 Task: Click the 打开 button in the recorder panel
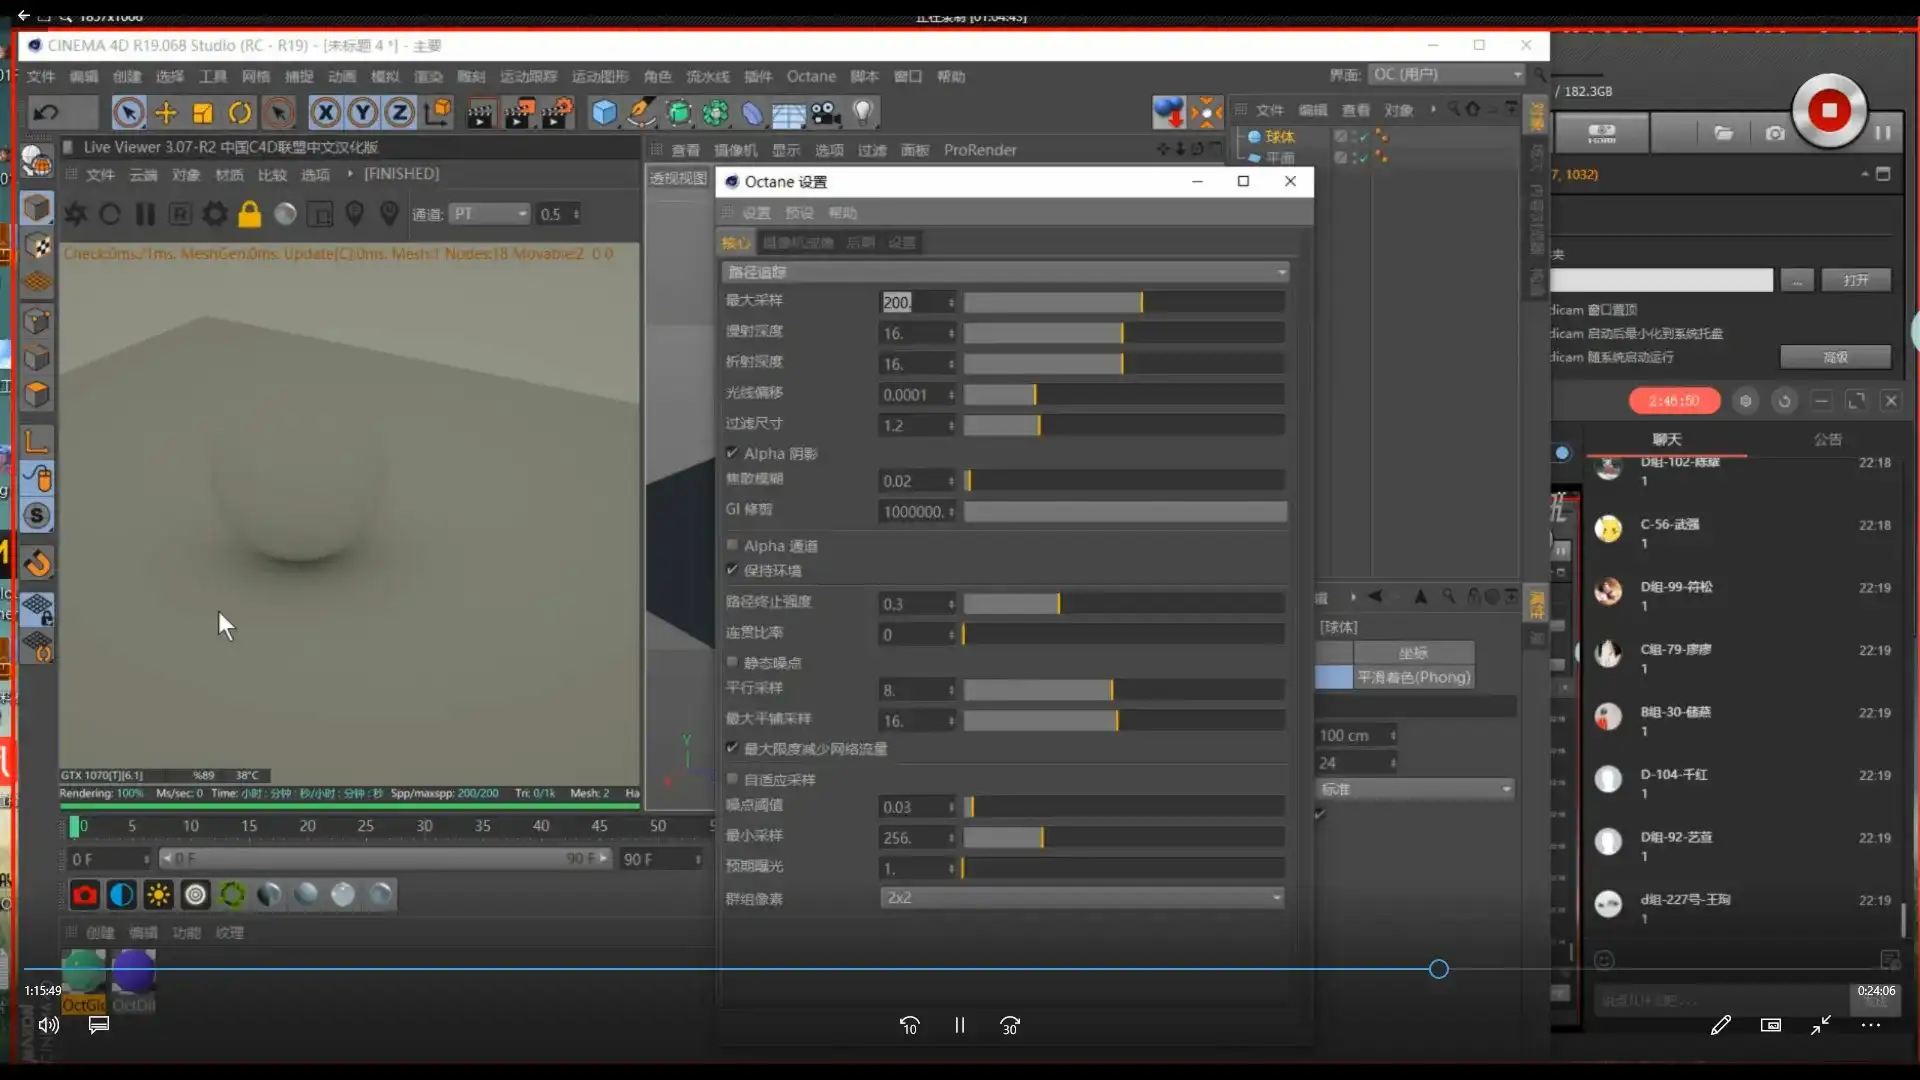pyautogui.click(x=1855, y=280)
